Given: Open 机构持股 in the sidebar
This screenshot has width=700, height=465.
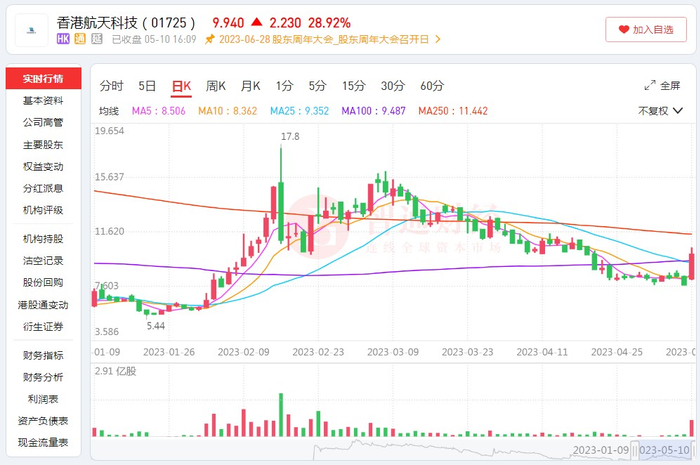Looking at the screenshot, I should click(x=43, y=239).
